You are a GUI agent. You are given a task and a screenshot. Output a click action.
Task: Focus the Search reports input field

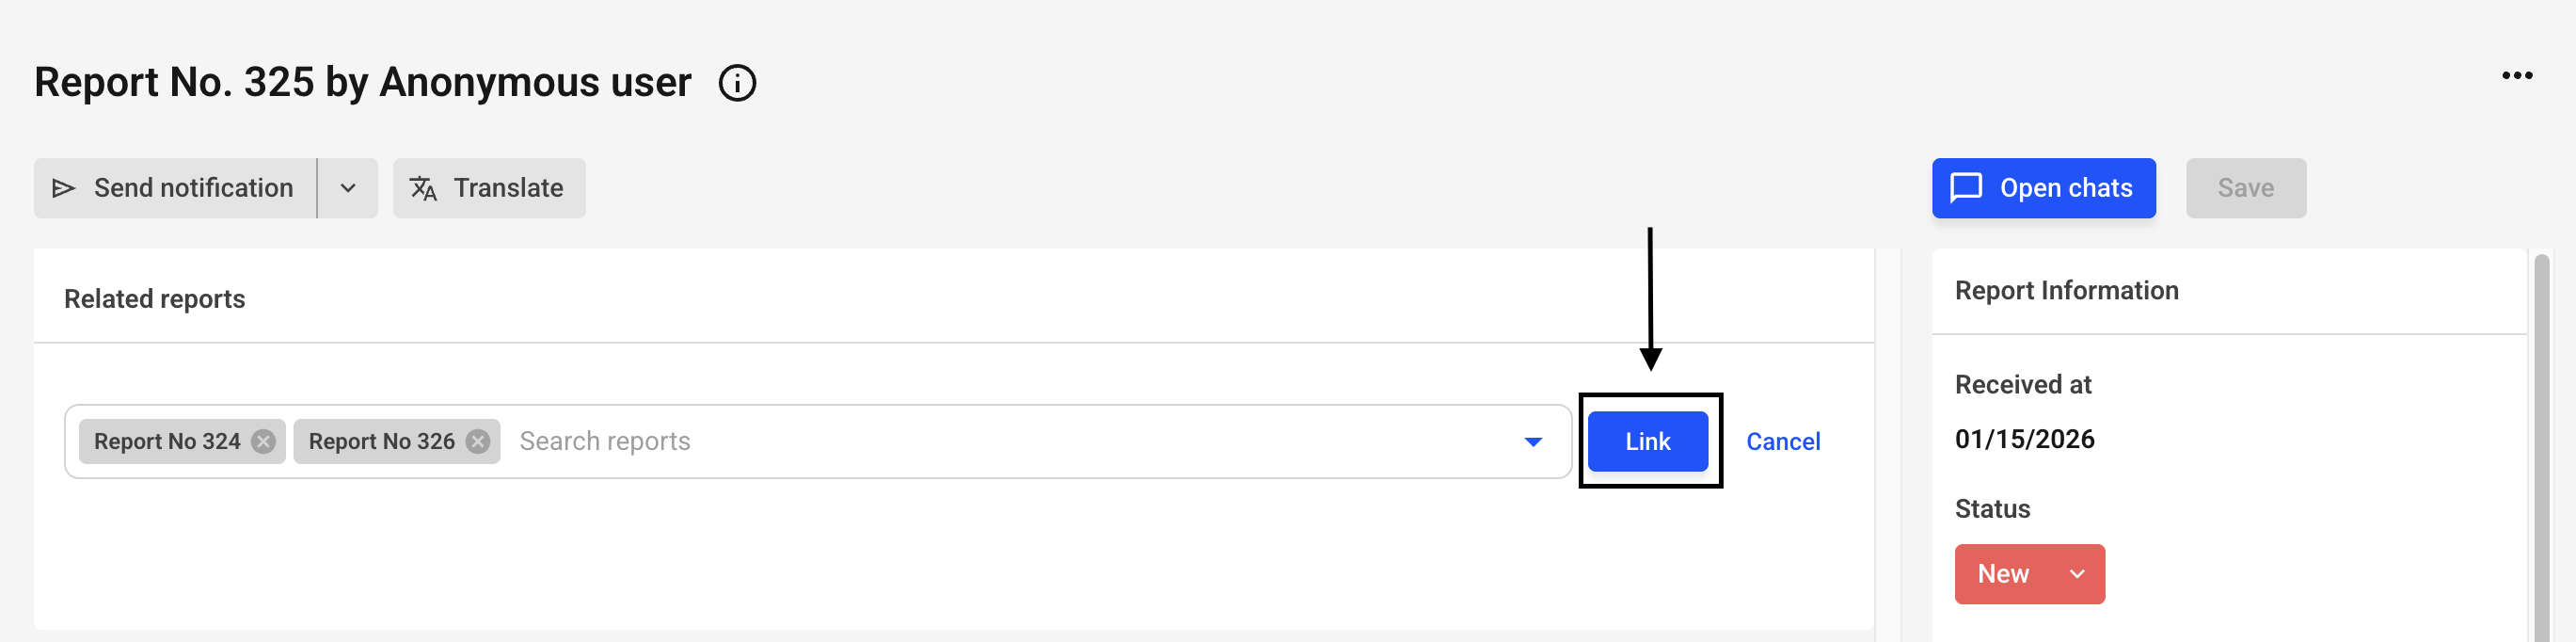point(1000,441)
